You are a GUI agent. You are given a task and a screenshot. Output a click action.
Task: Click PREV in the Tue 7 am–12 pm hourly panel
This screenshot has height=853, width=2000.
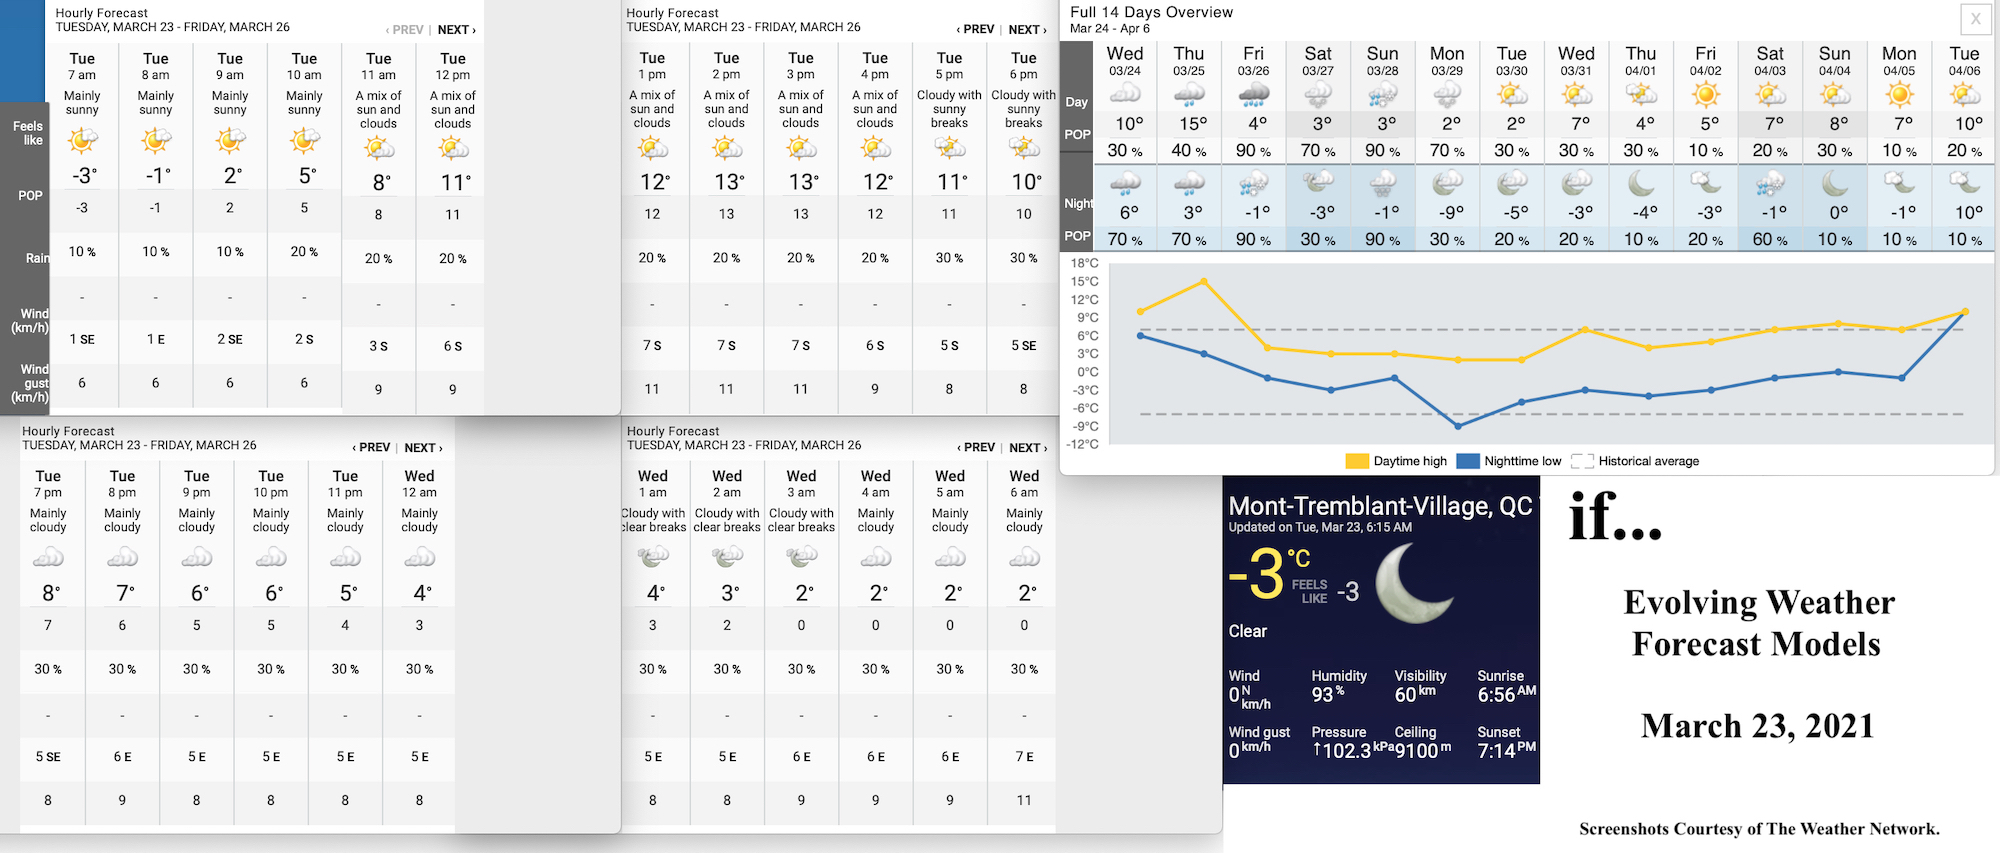(x=404, y=30)
